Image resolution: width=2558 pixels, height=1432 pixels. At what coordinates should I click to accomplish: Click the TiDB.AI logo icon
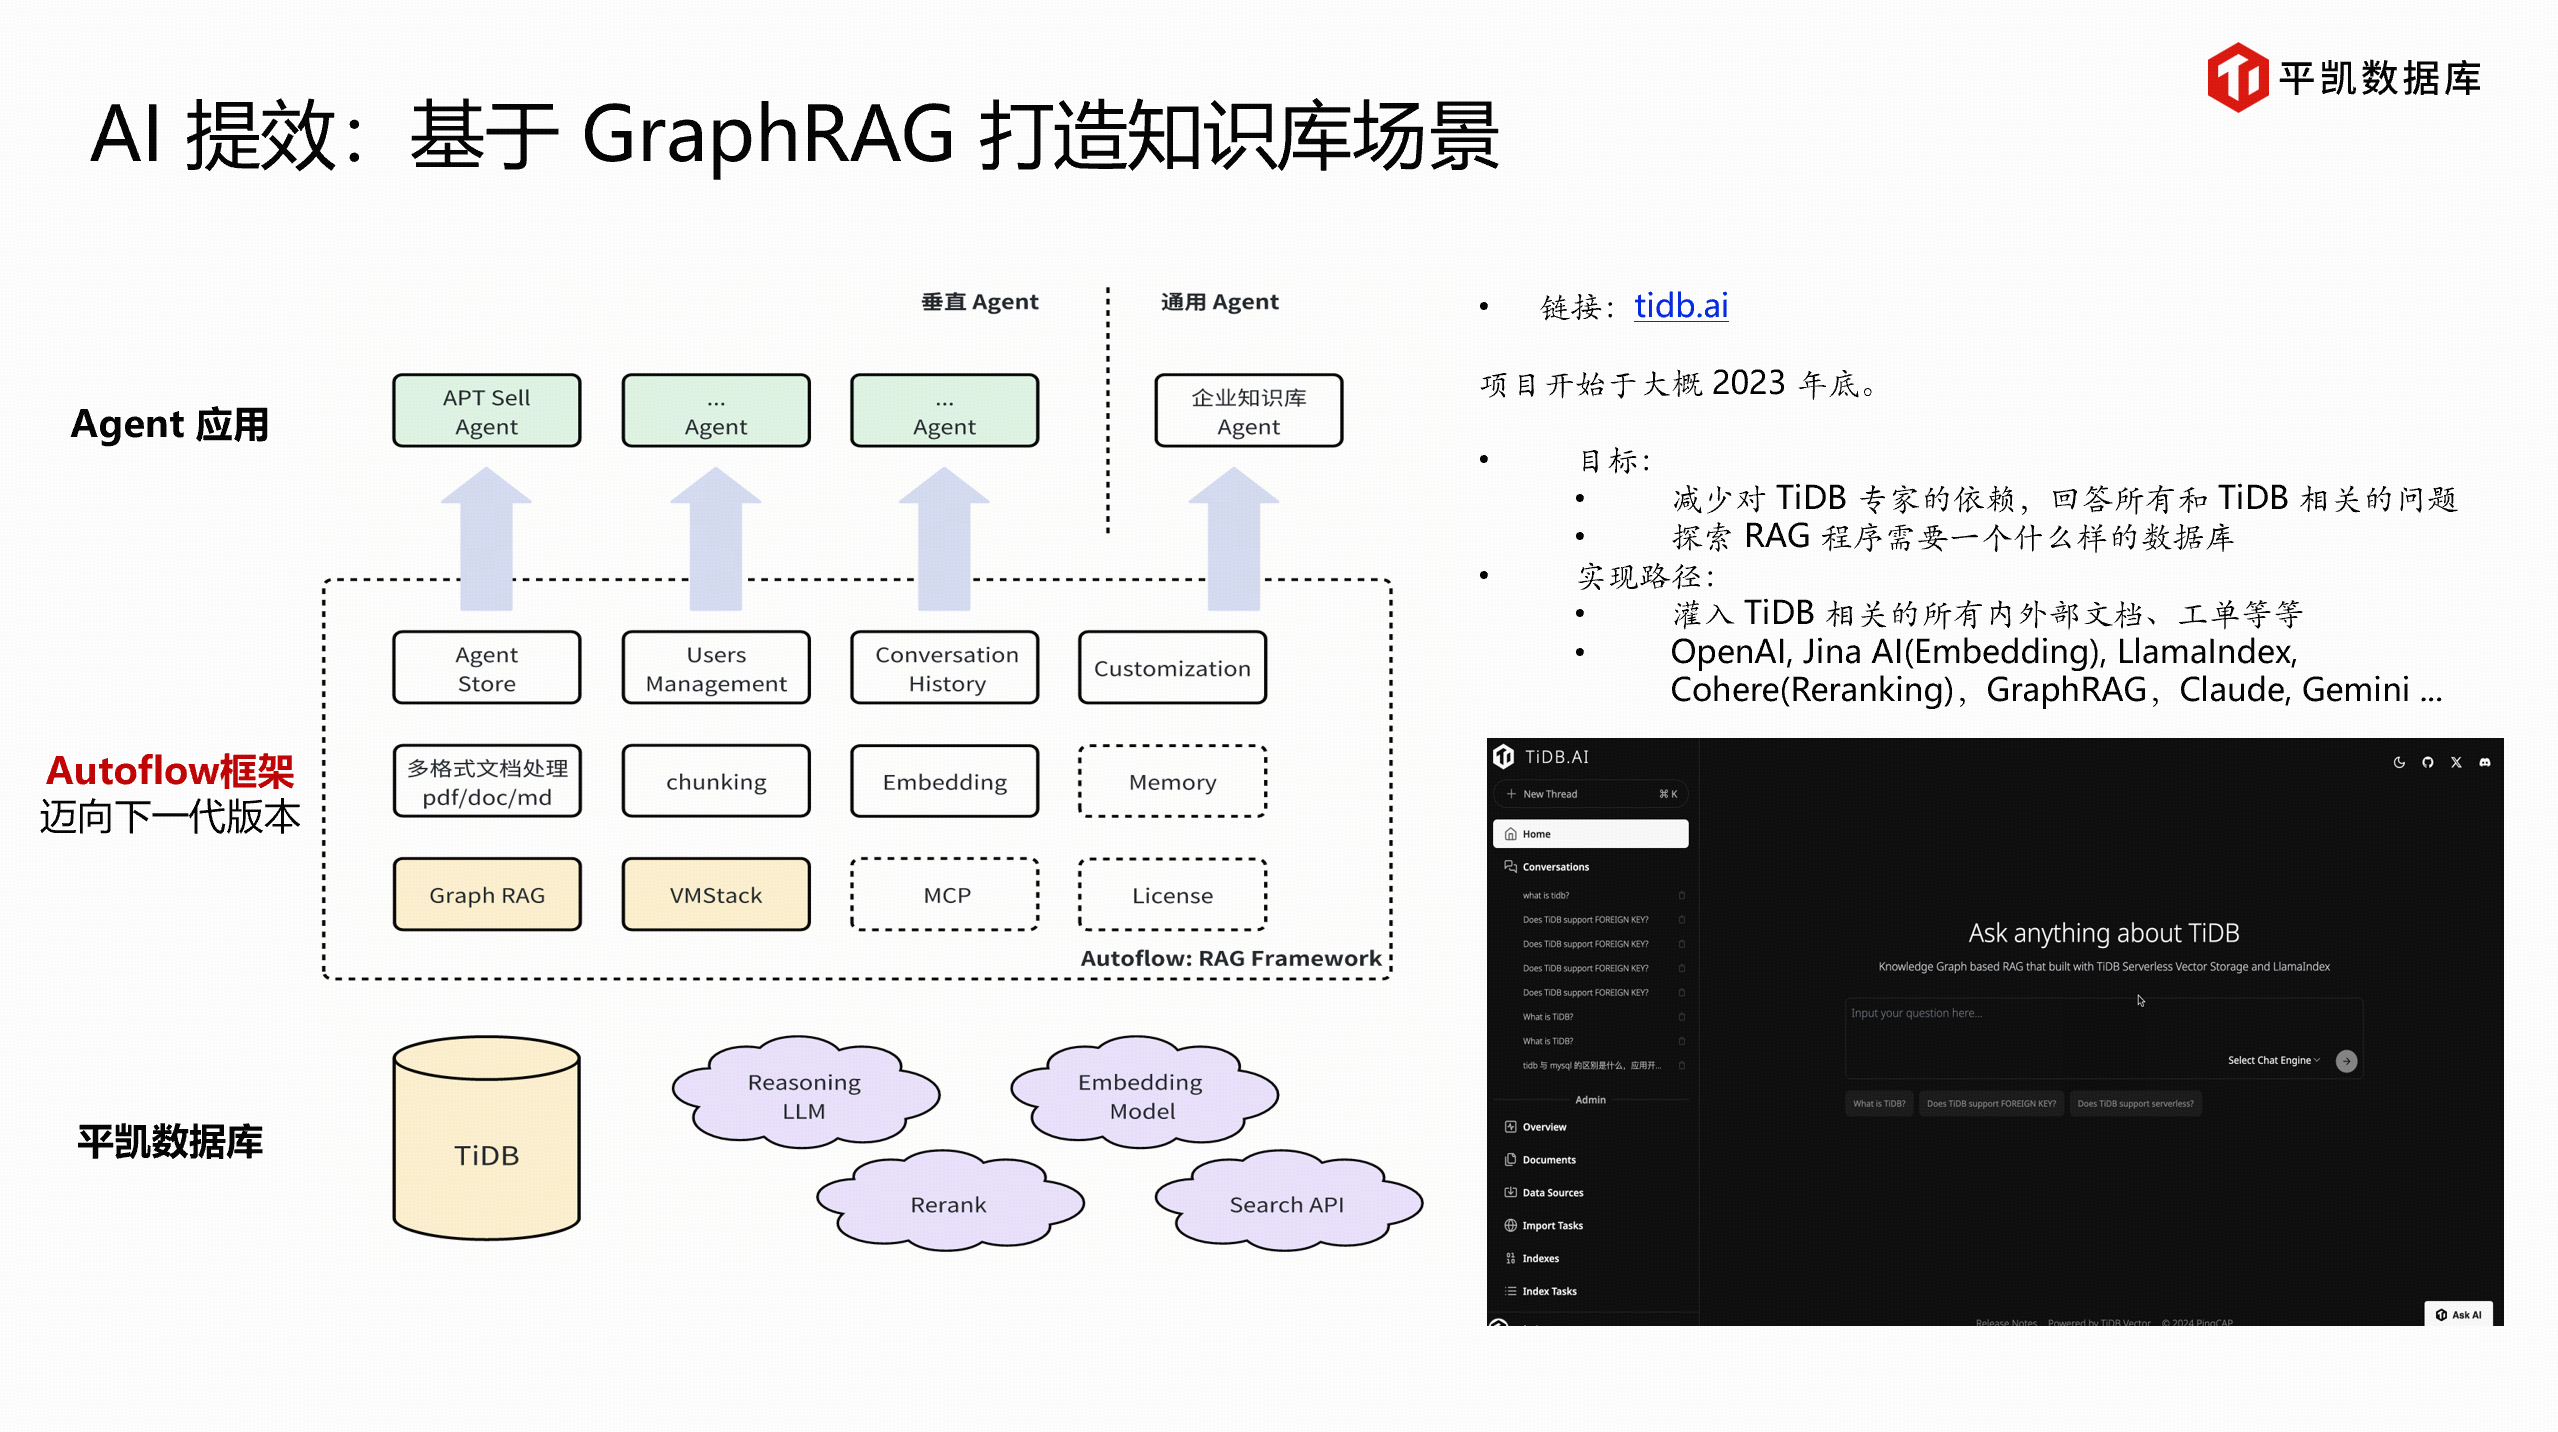pos(1504,757)
